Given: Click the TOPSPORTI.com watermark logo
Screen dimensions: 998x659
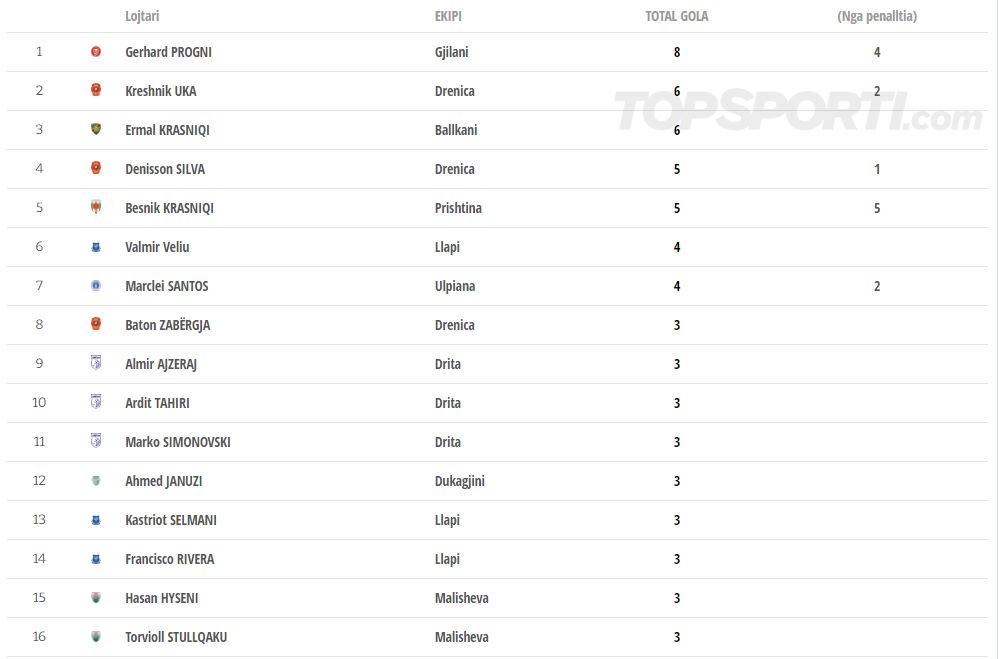Looking at the screenshot, I should pos(799,111).
